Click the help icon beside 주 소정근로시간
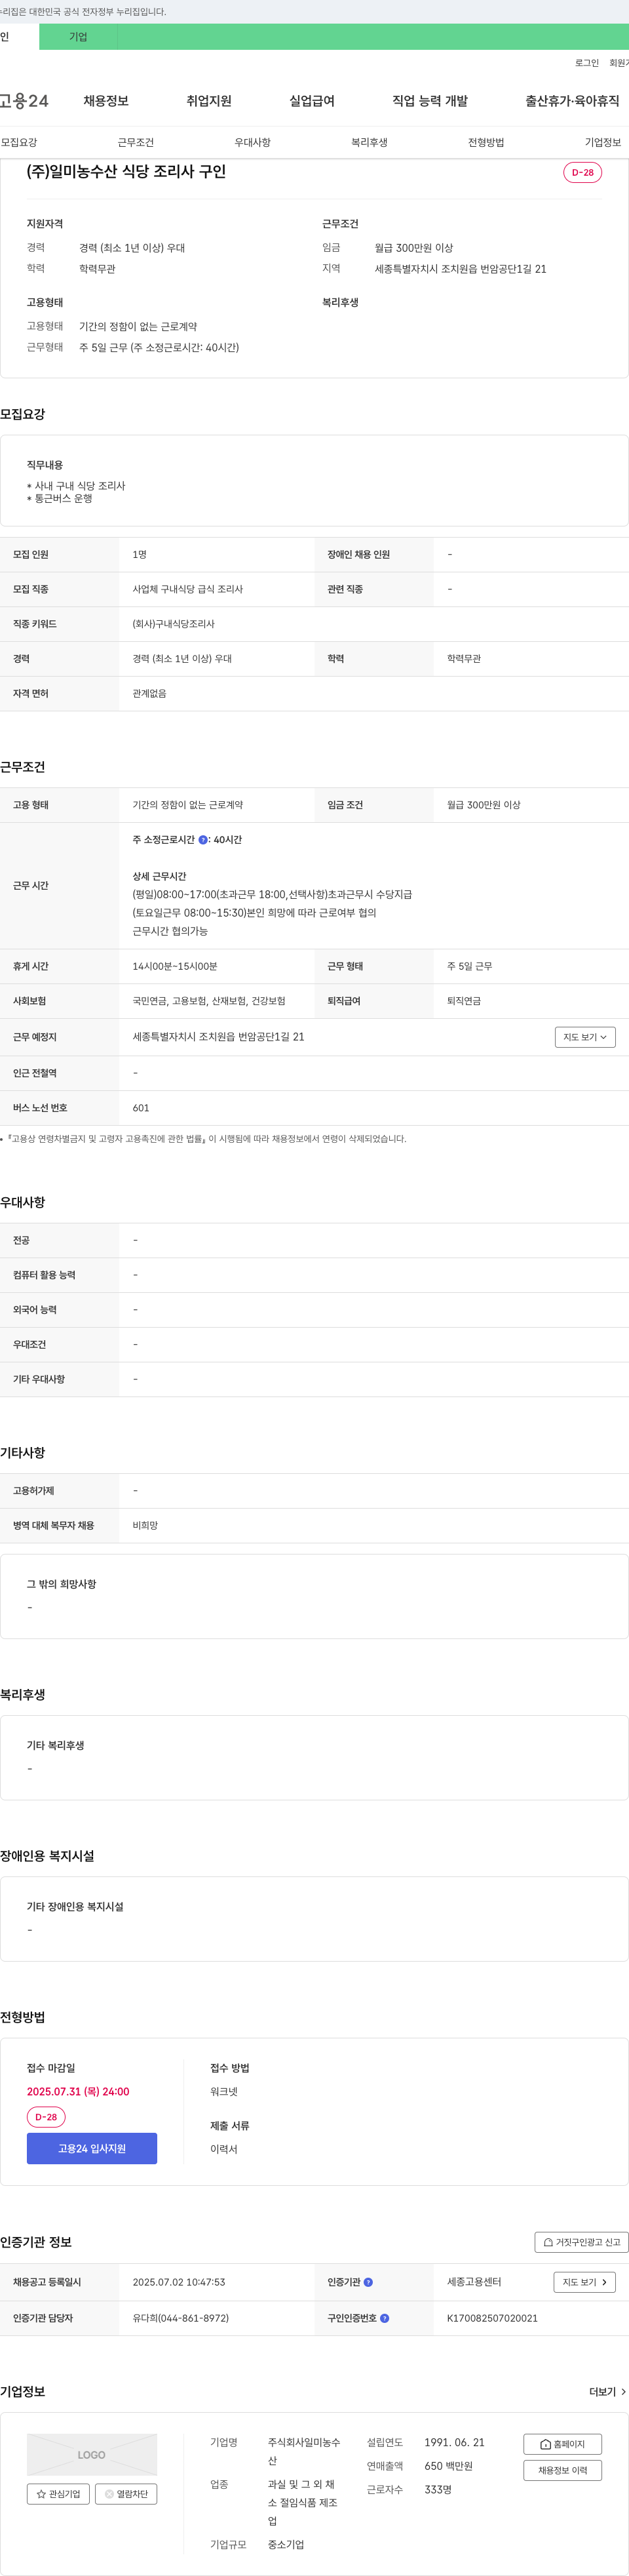This screenshot has height=2576, width=629. [x=203, y=840]
